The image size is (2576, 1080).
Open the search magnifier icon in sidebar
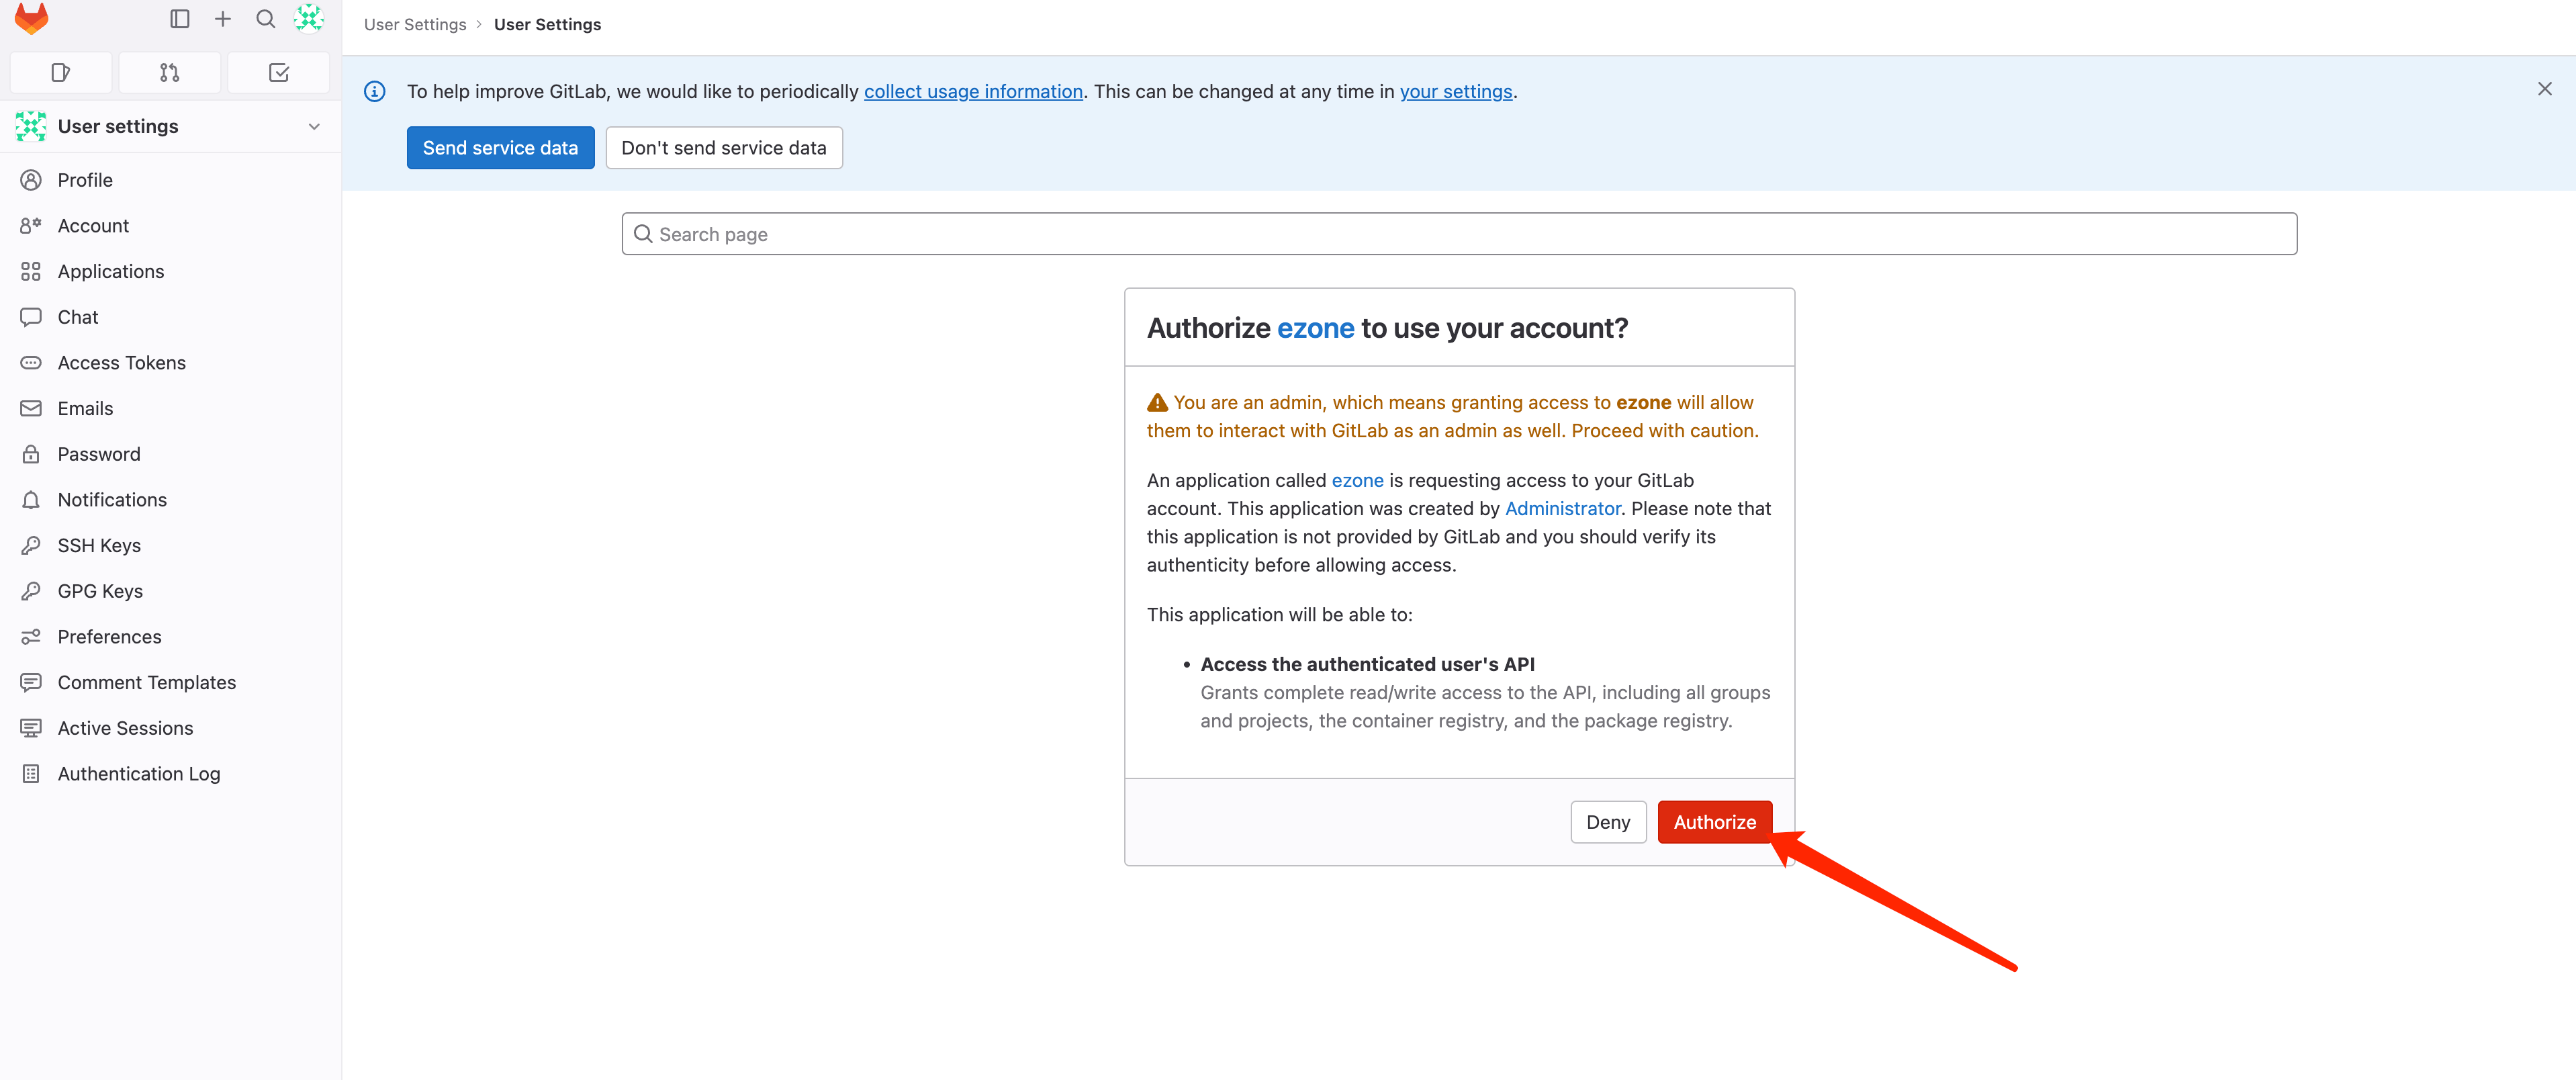pyautogui.click(x=266, y=19)
